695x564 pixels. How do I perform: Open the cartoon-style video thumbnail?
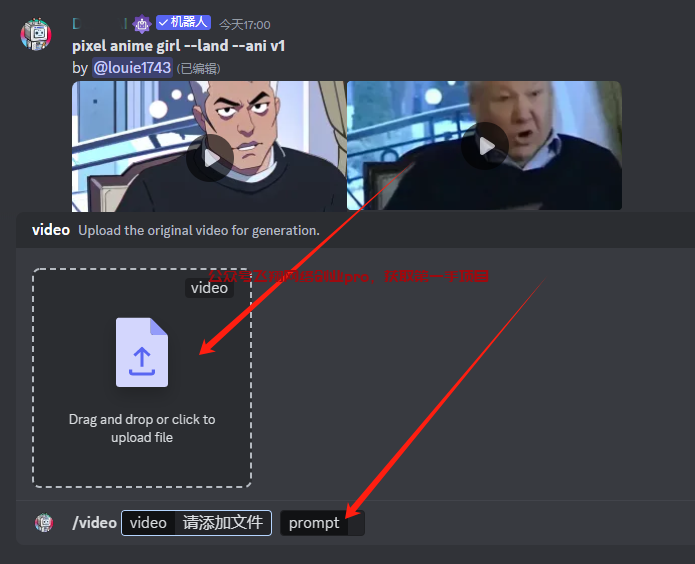click(x=209, y=146)
